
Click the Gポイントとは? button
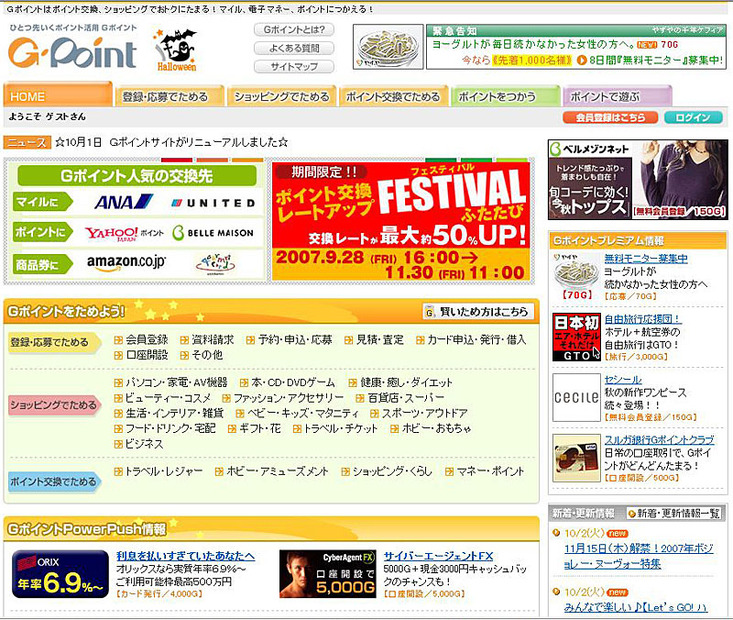pos(294,29)
